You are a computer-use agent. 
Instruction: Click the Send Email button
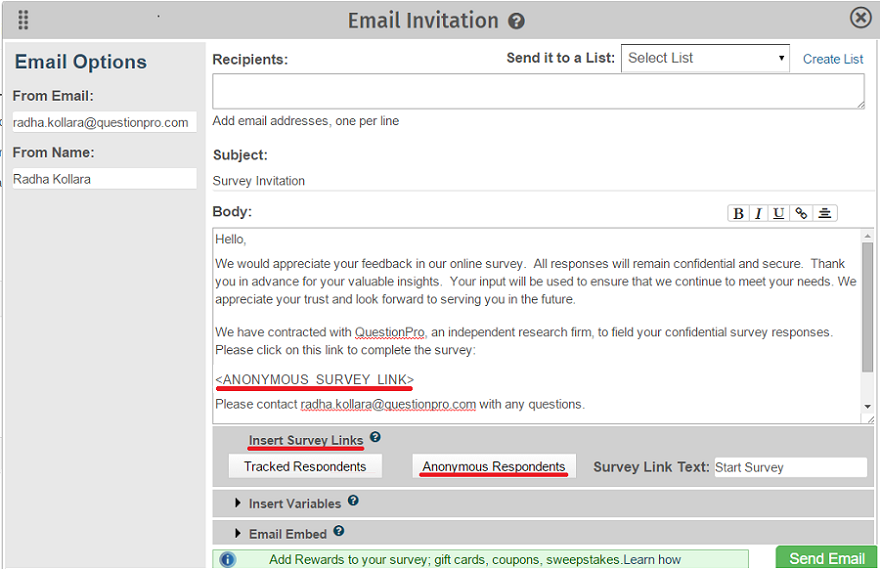[826, 558]
